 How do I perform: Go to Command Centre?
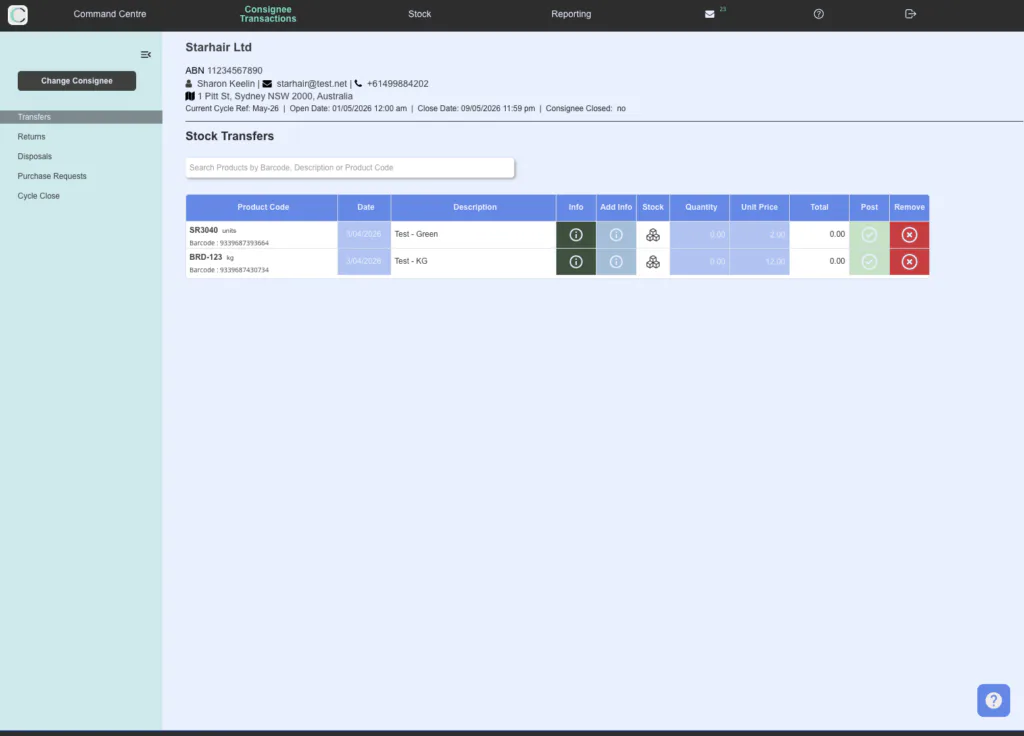(x=110, y=14)
